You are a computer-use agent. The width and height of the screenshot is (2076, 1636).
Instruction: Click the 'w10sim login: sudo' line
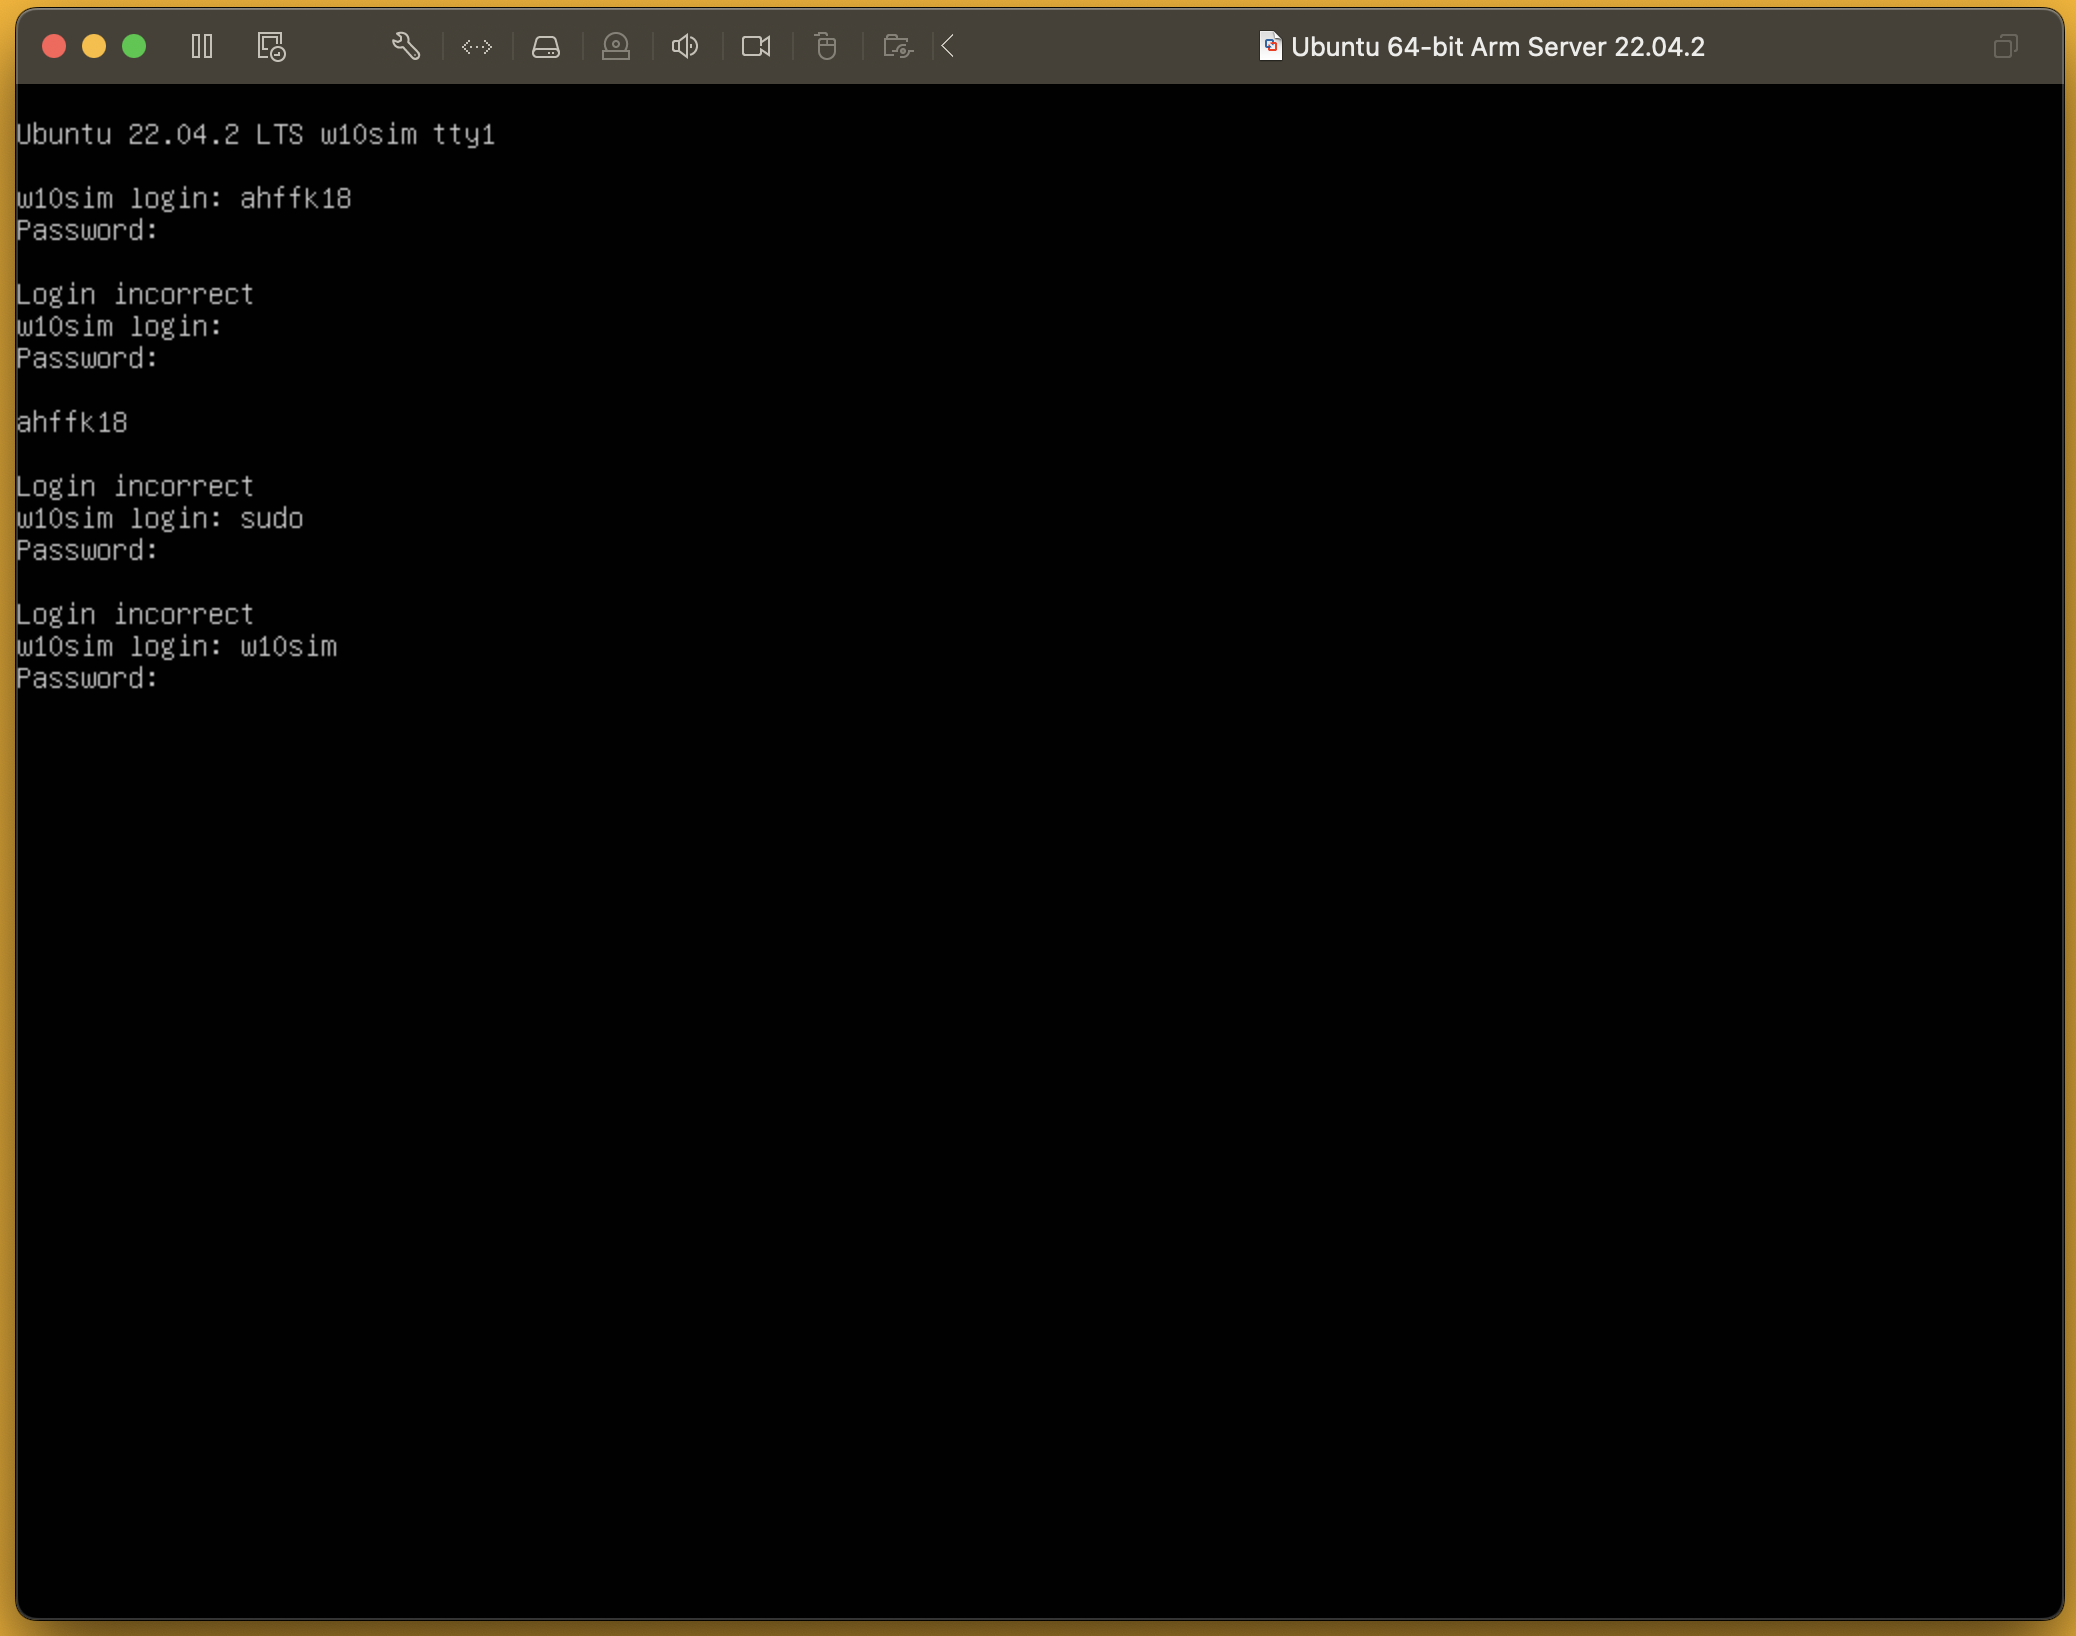coord(160,518)
